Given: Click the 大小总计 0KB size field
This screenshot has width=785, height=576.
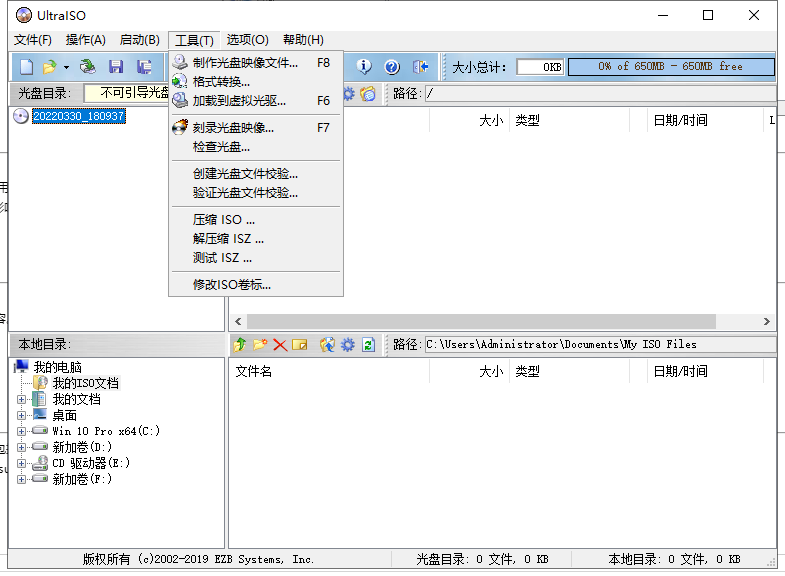Looking at the screenshot, I should click(540, 67).
